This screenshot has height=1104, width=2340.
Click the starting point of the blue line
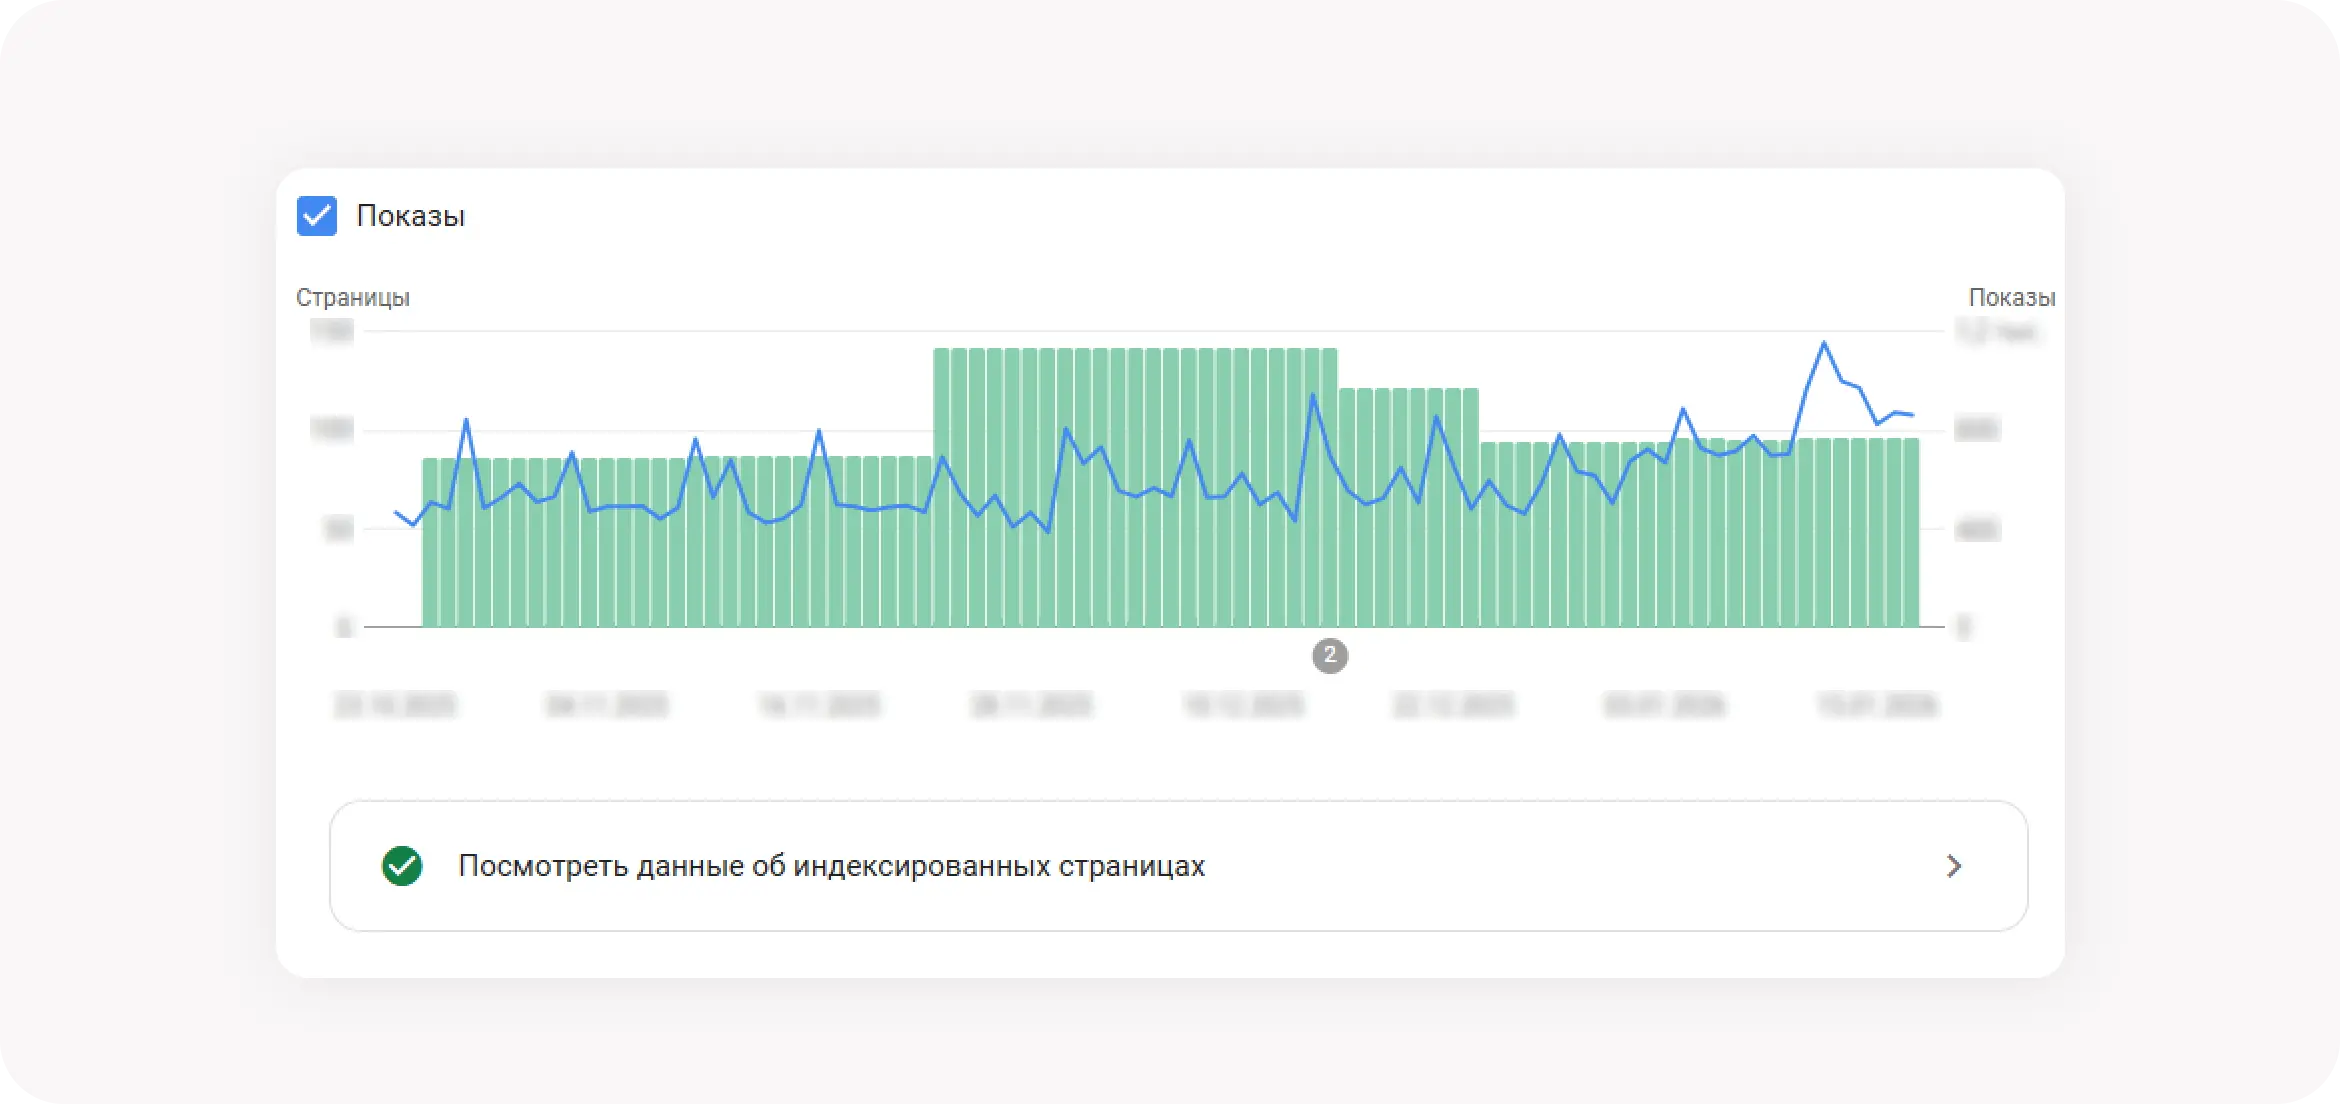pyautogui.click(x=396, y=512)
